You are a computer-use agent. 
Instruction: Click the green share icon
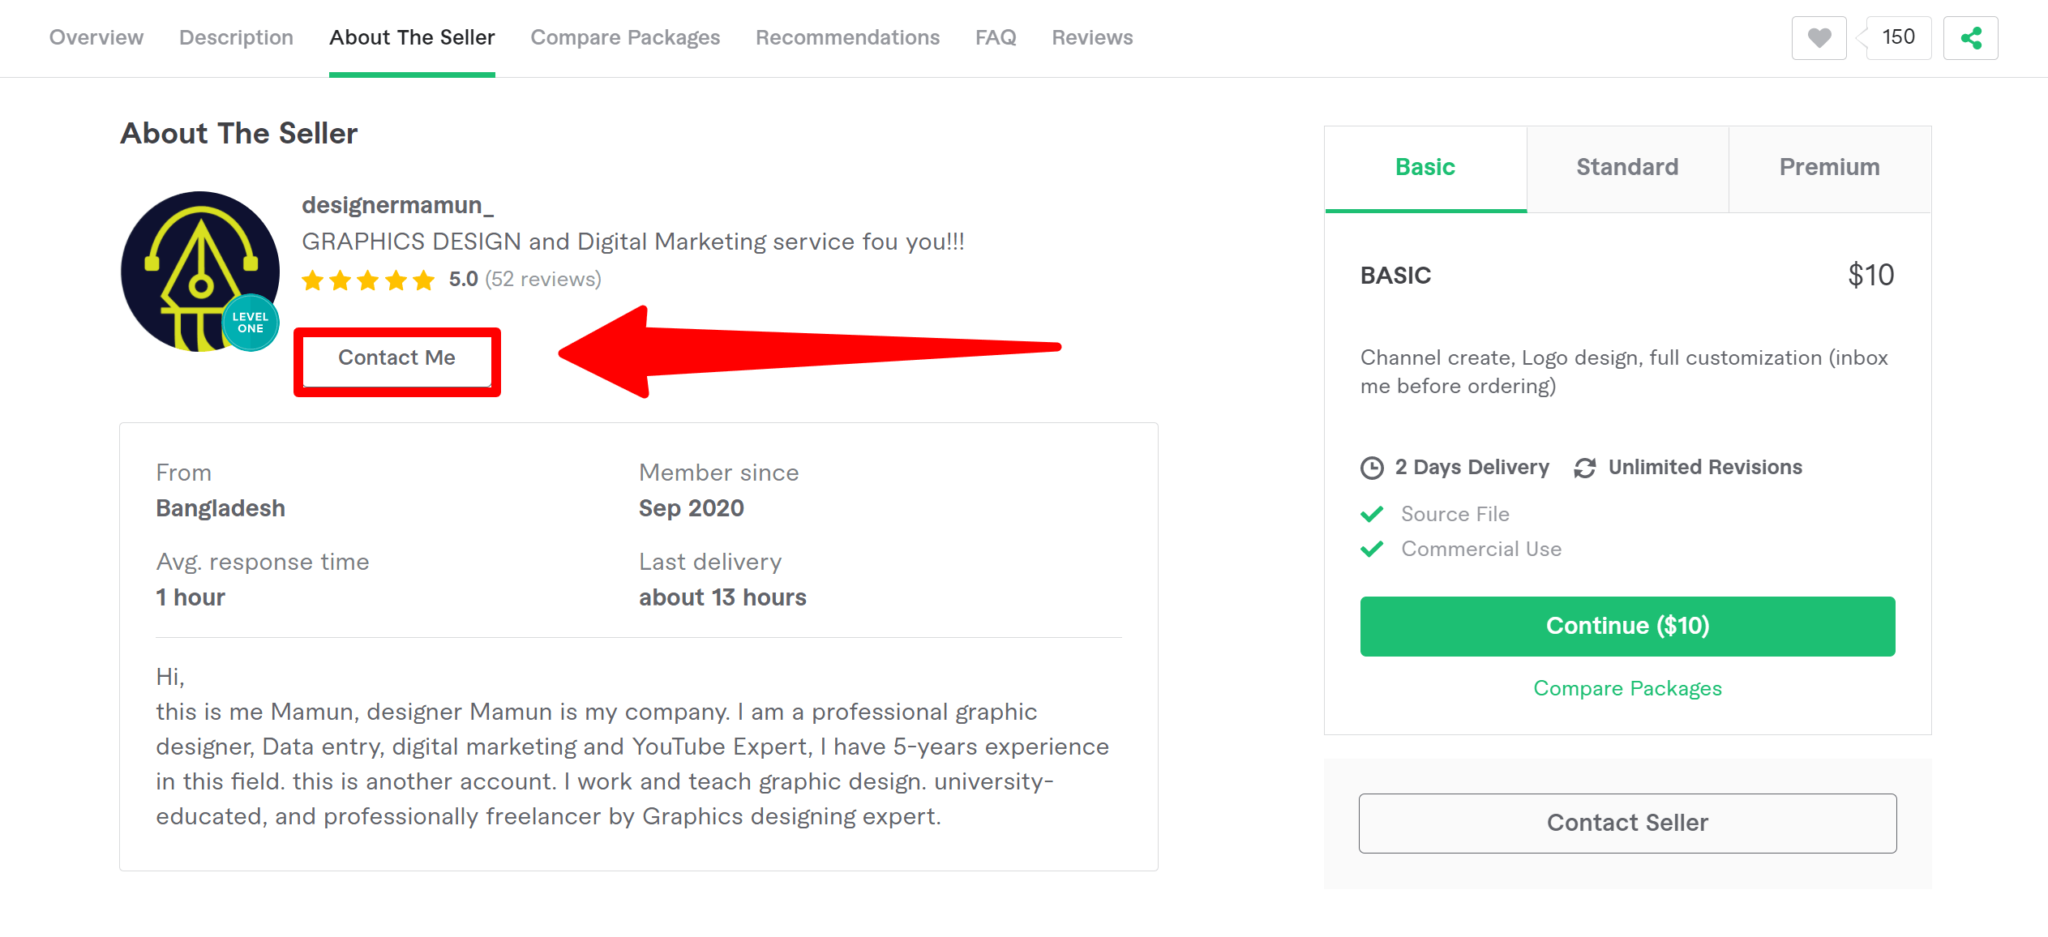point(1970,38)
